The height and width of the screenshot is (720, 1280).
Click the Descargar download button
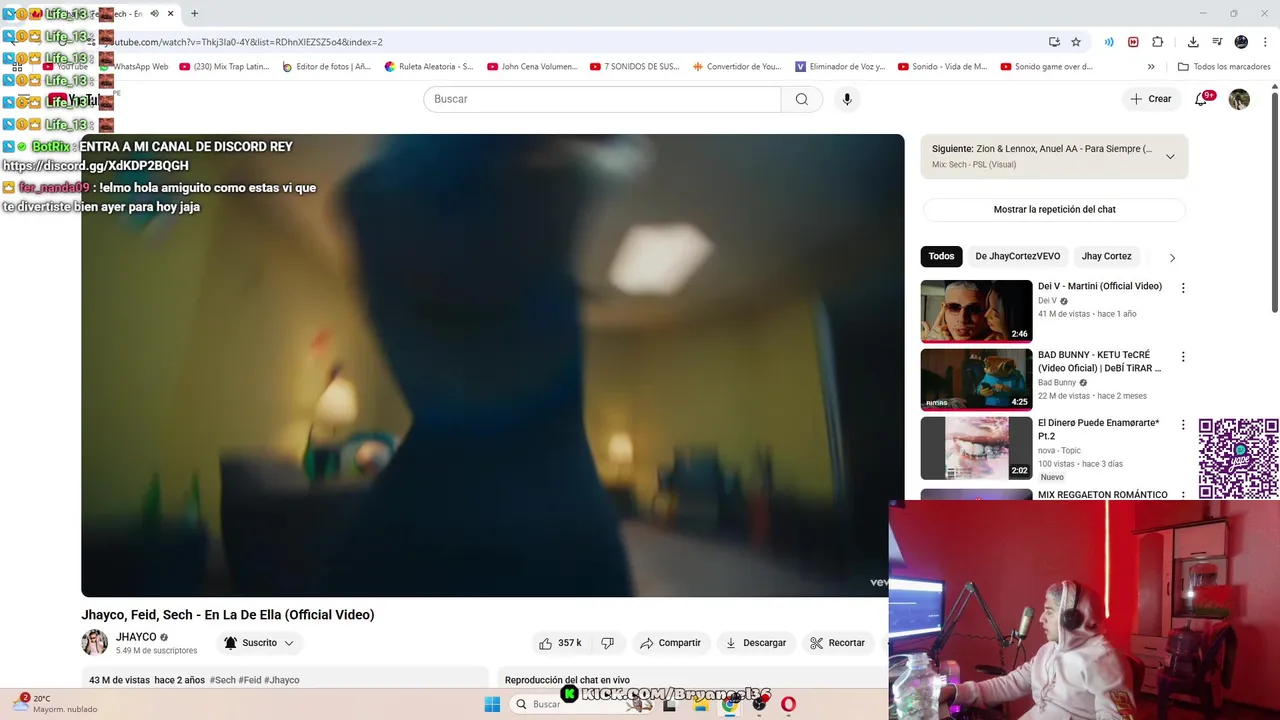755,643
